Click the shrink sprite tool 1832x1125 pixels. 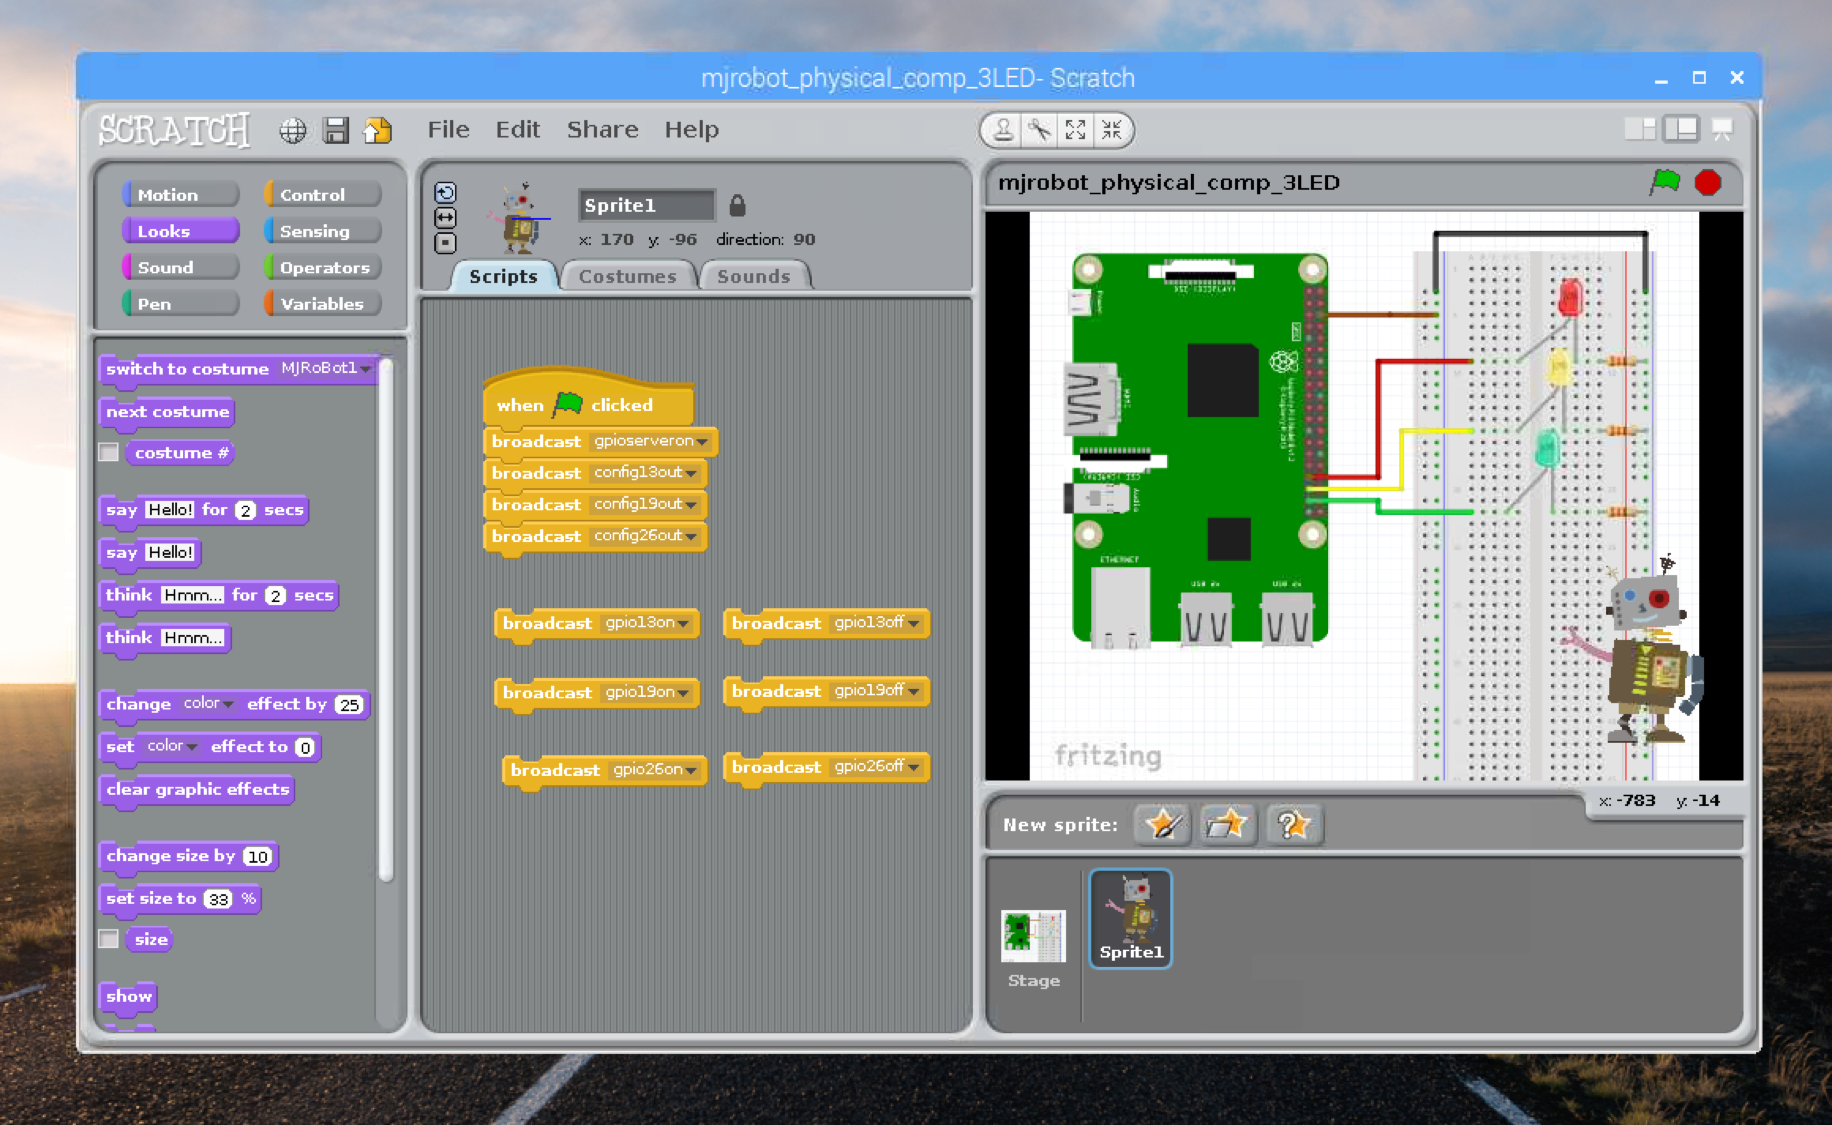[1110, 130]
